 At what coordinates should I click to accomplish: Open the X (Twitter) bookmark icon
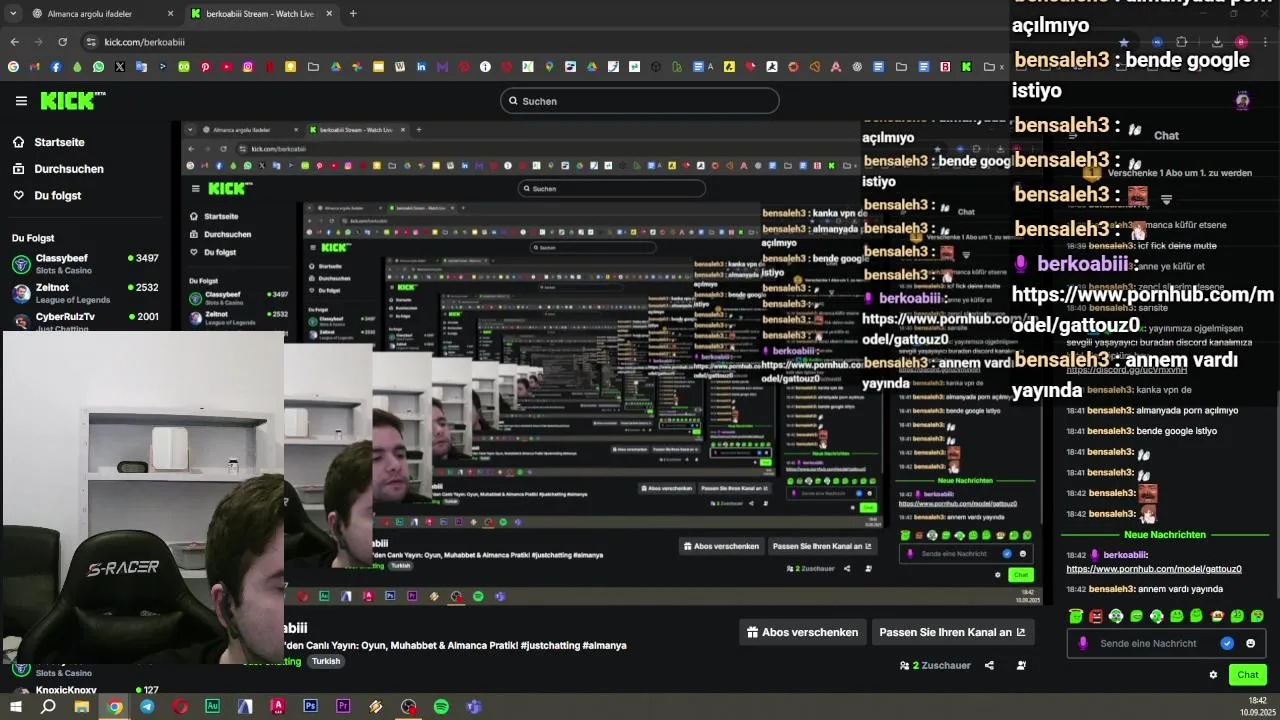click(120, 67)
